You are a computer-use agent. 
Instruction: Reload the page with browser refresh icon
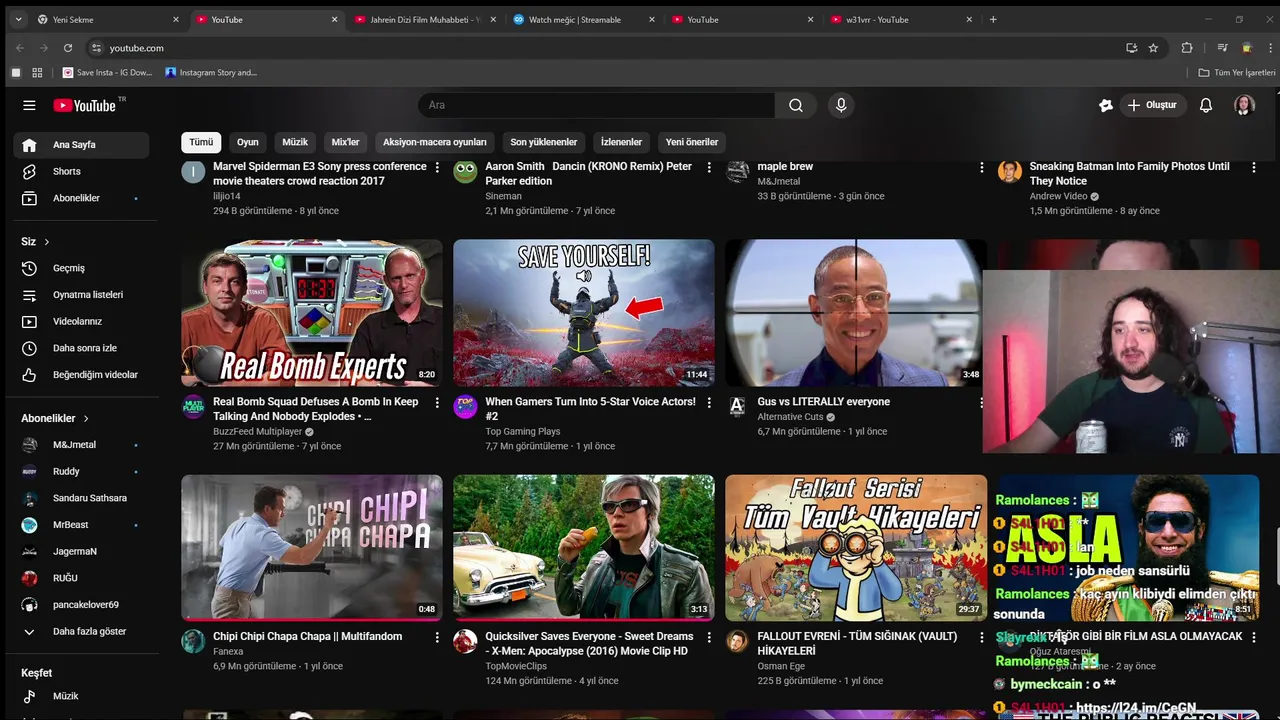(x=68, y=48)
